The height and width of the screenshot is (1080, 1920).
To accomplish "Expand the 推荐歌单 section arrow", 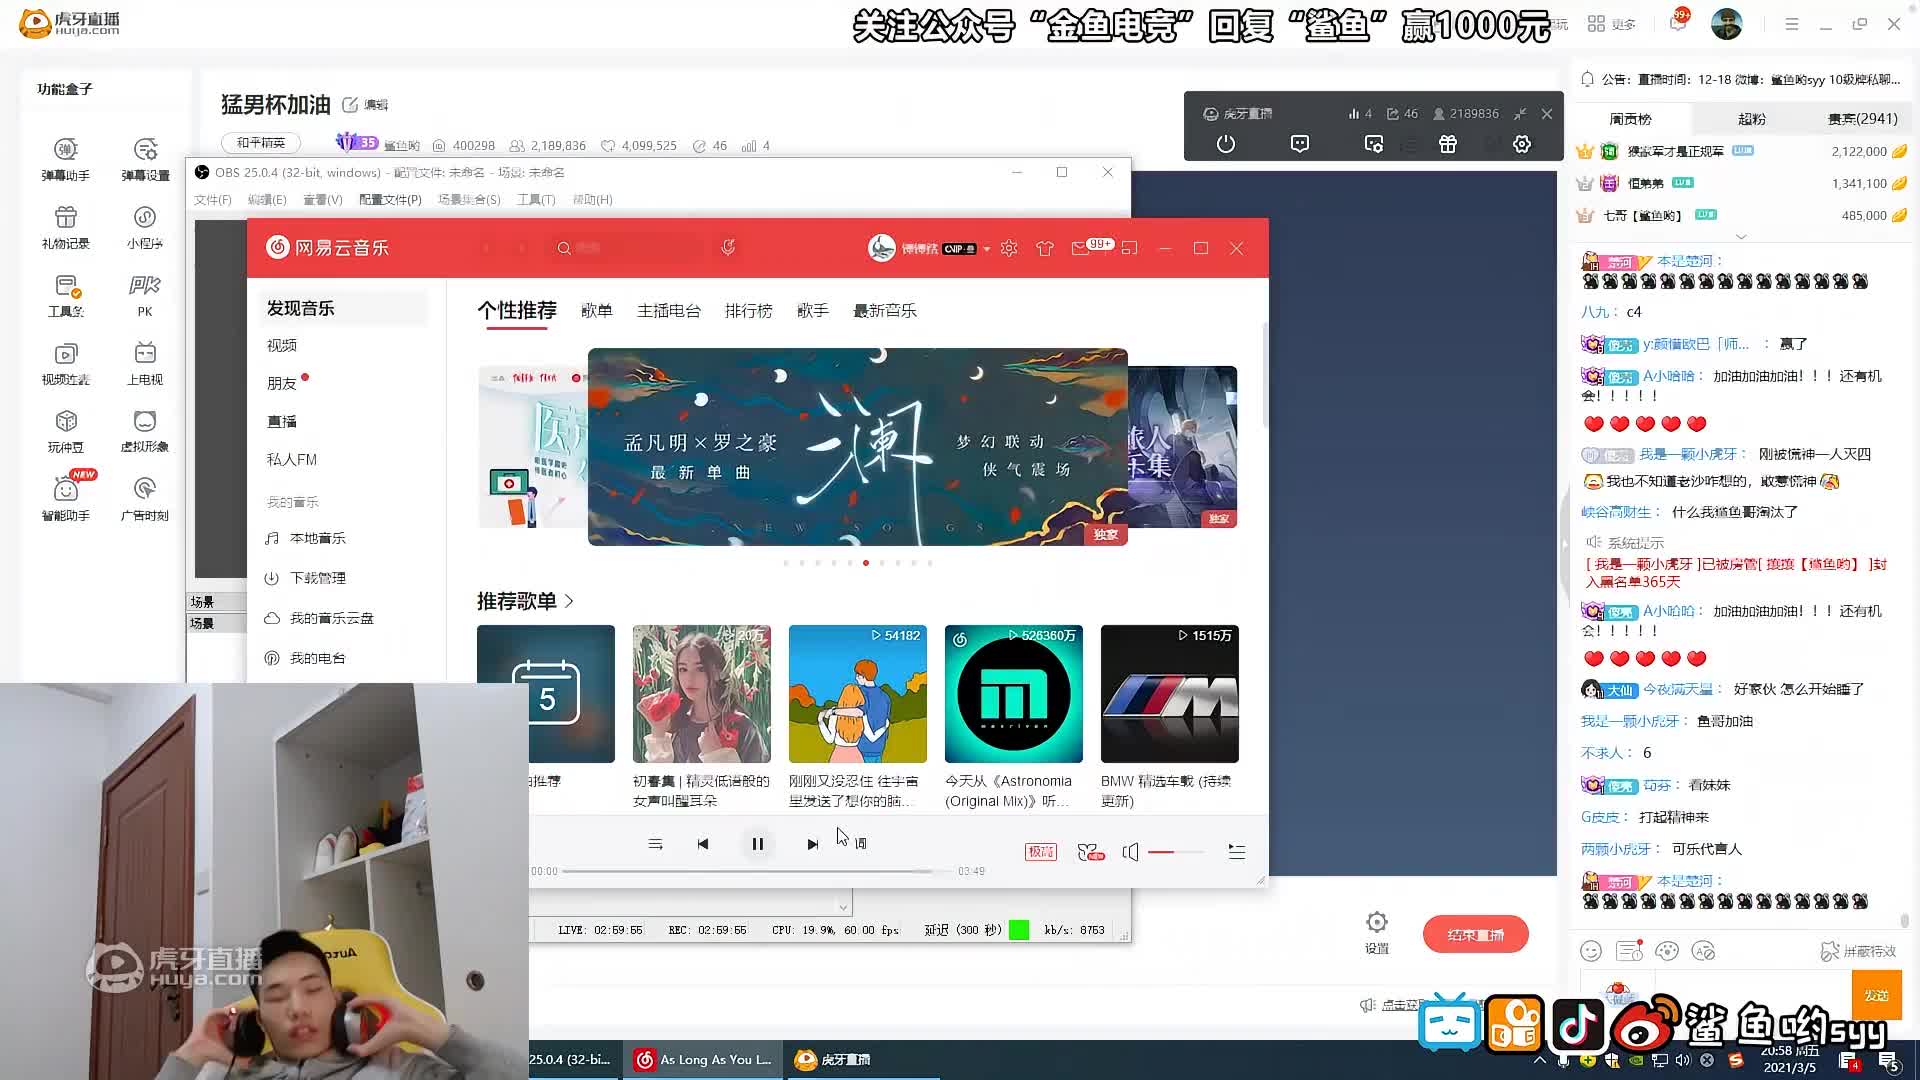I will coord(569,601).
